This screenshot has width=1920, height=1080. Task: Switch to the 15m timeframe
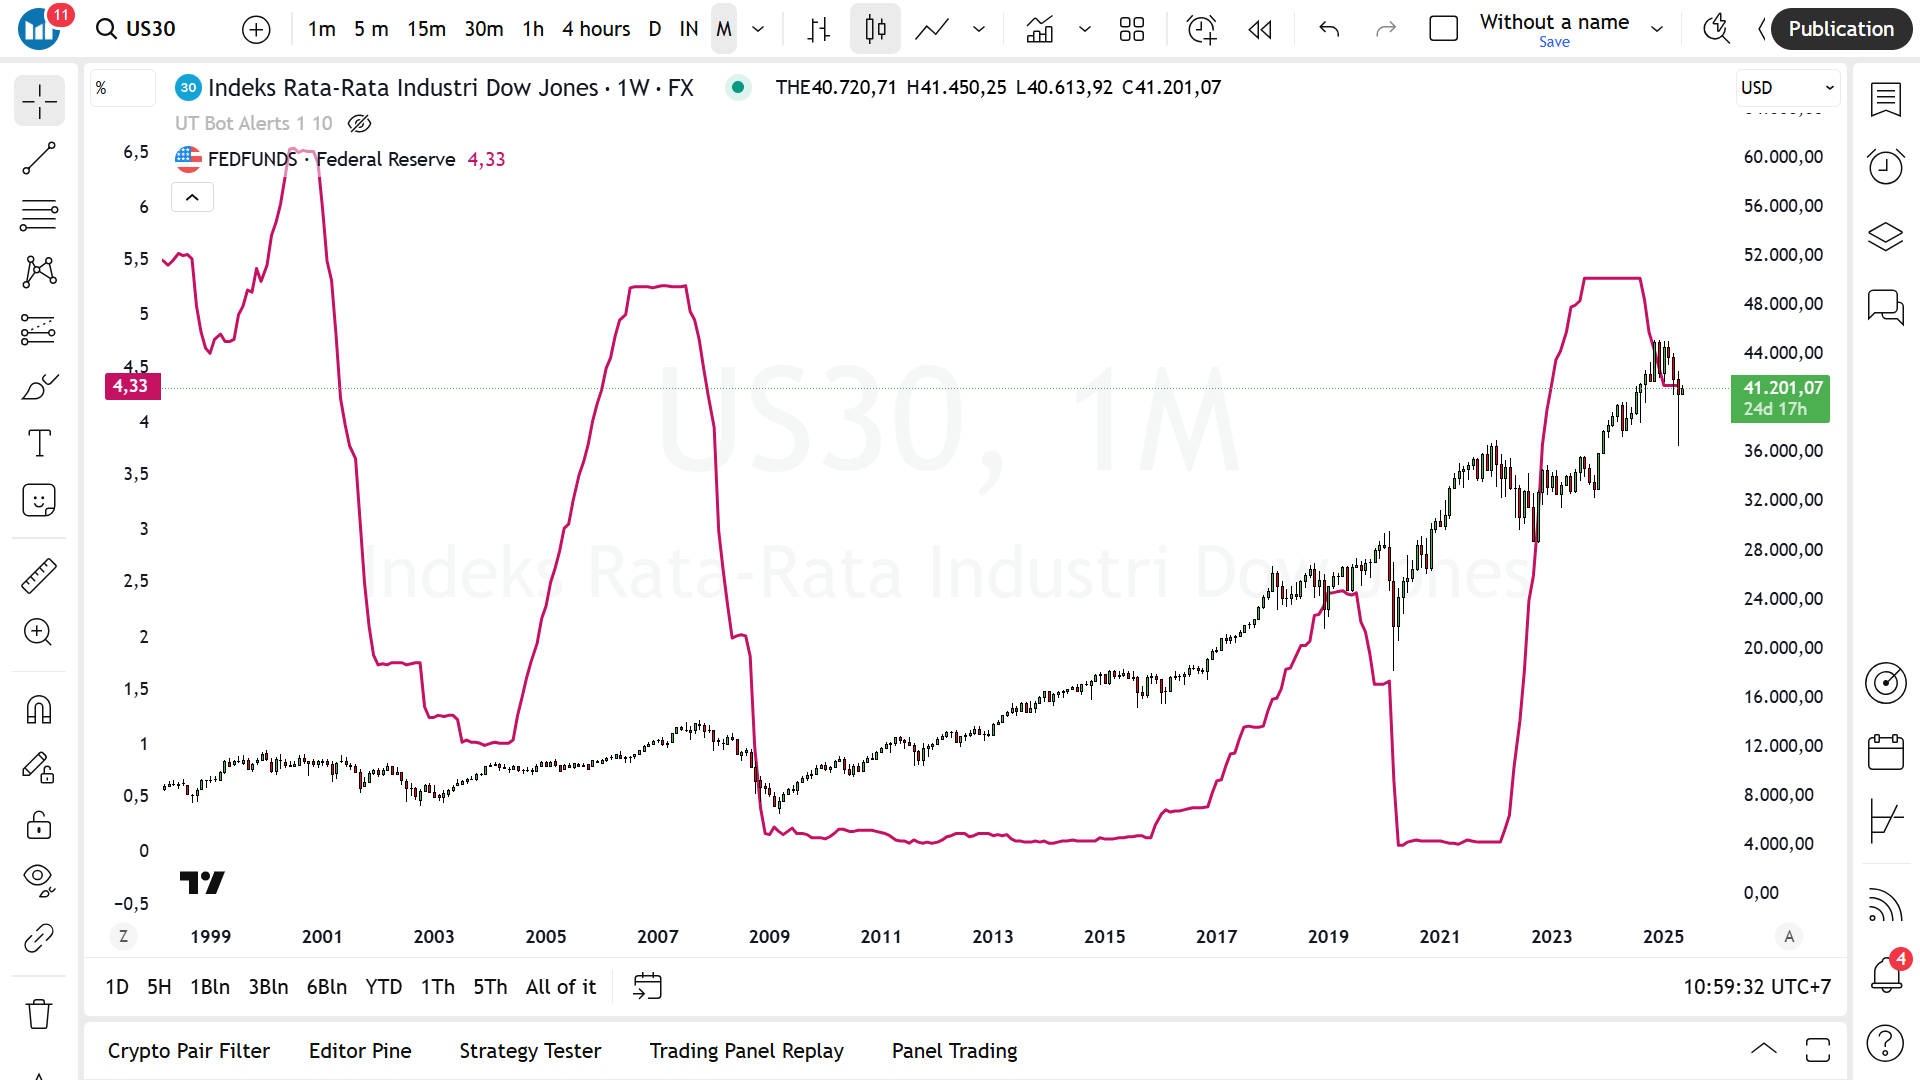426,29
